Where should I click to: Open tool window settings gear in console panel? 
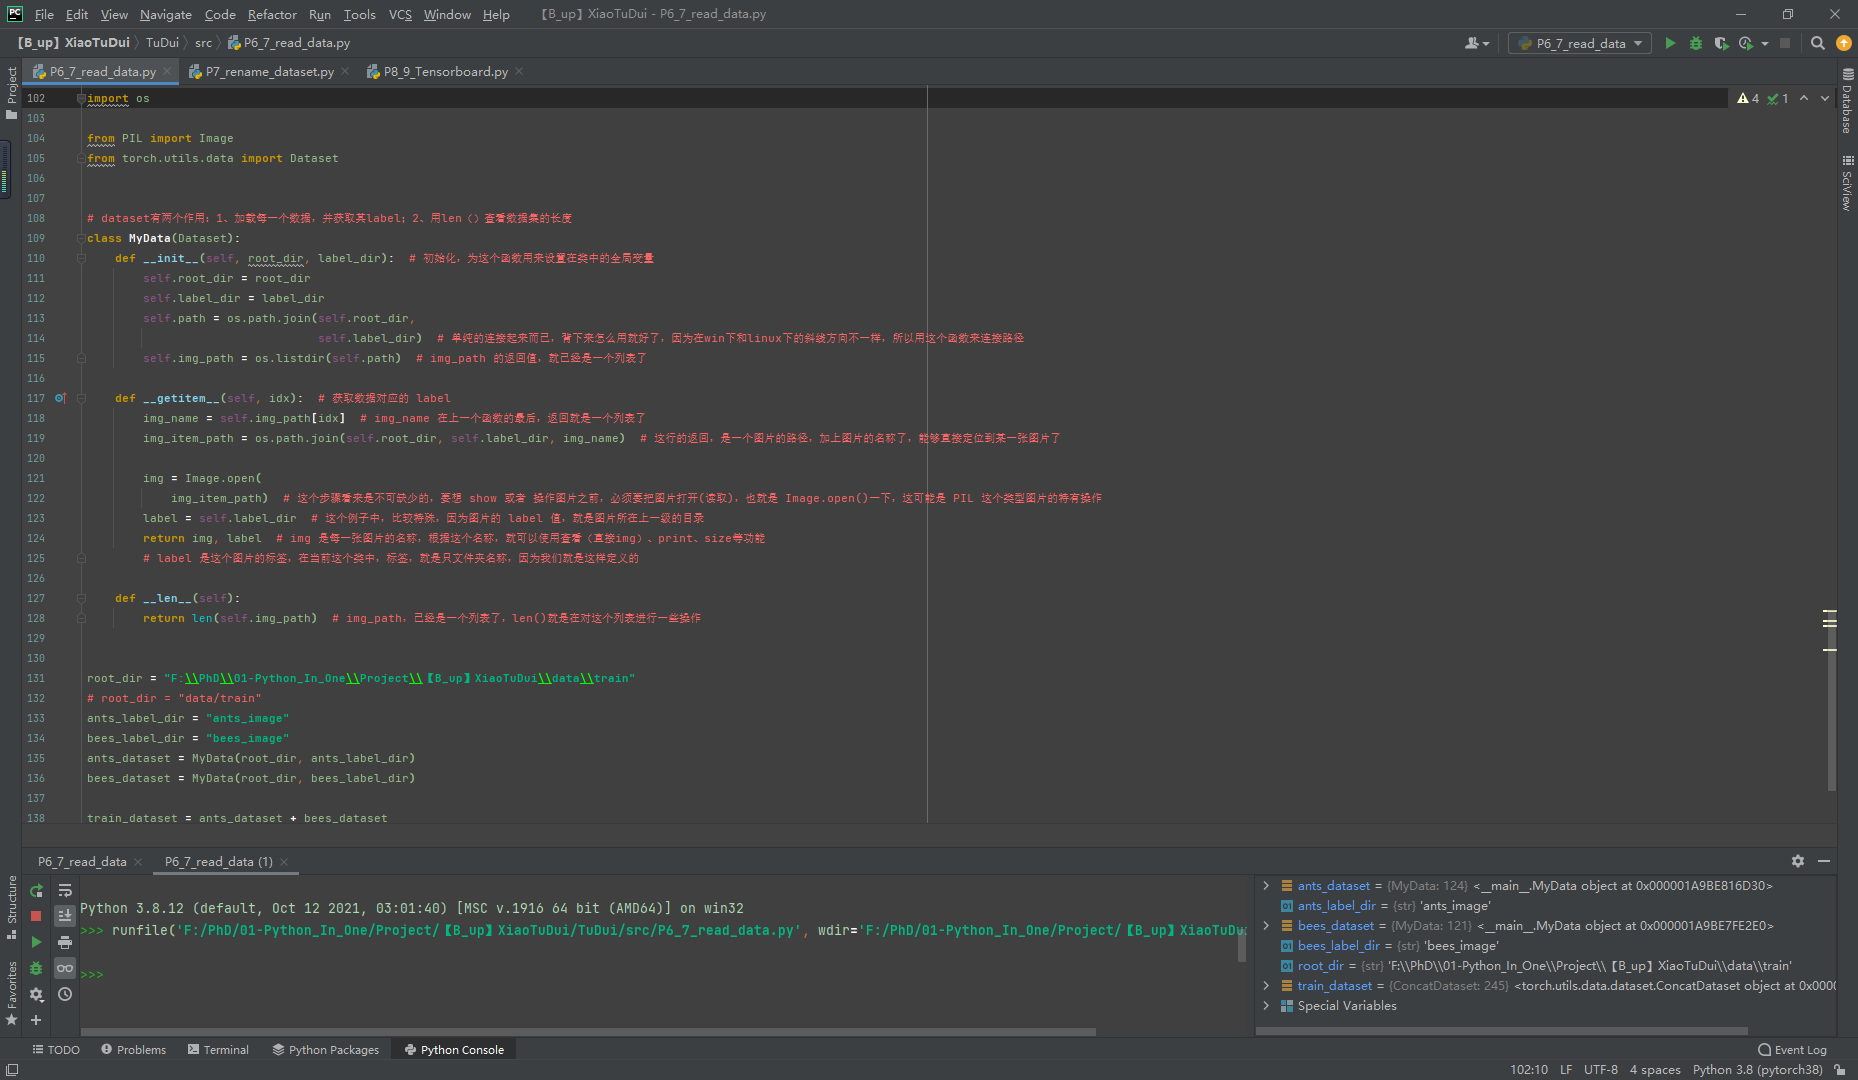point(1798,861)
